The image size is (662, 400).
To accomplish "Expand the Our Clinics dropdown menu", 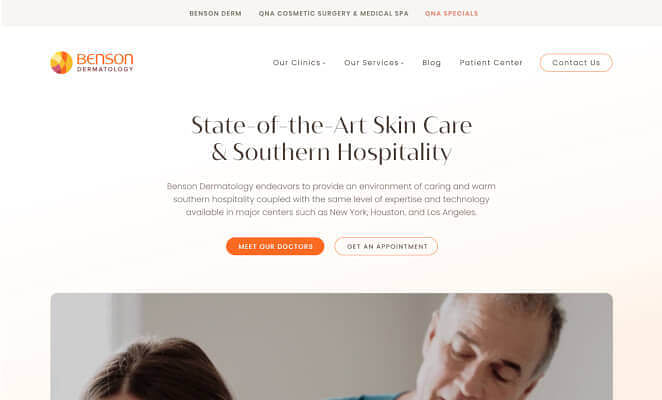I will [x=299, y=63].
